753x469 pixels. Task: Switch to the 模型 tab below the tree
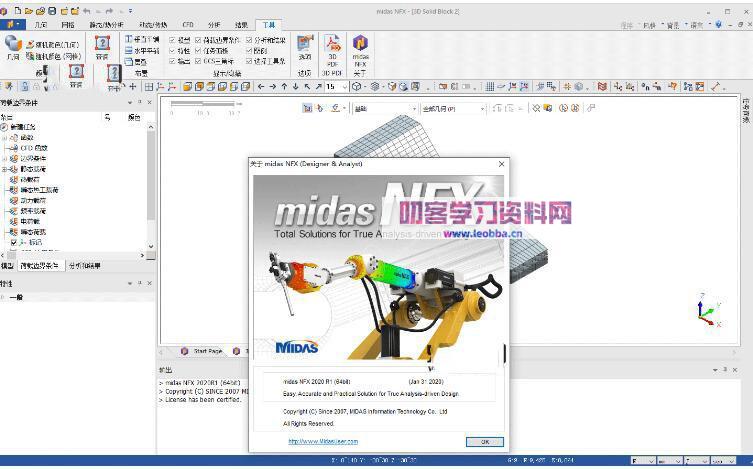[7, 265]
